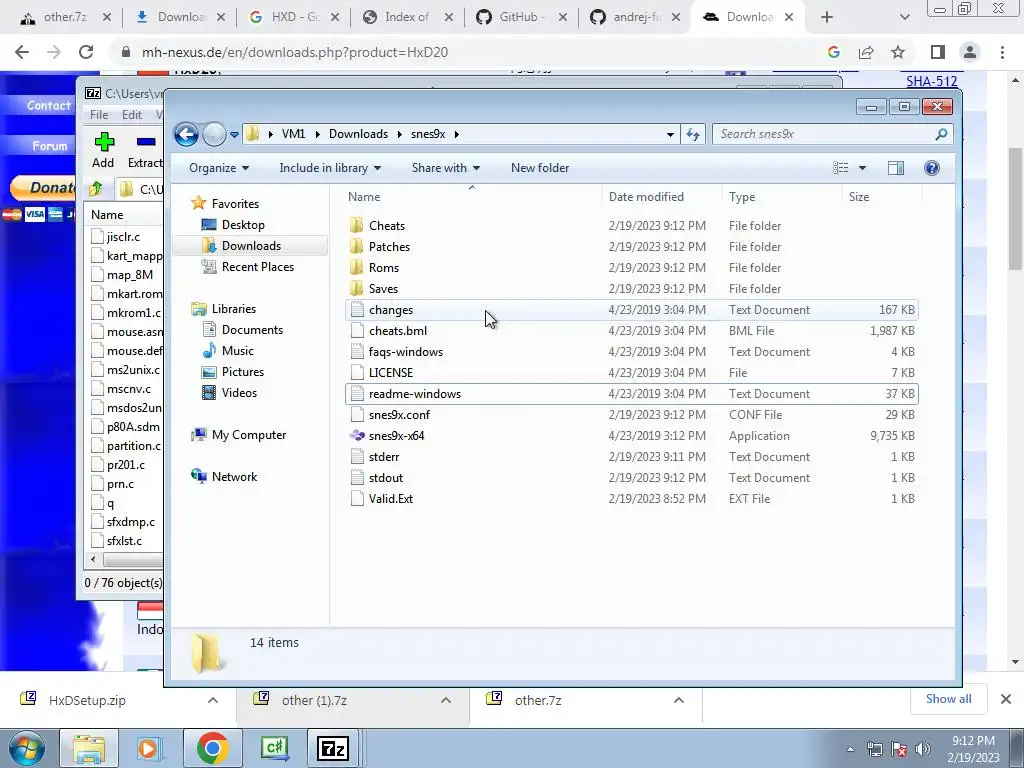Click the search magnifier icon in Explorer
This screenshot has height=768, width=1024.
(x=941, y=134)
